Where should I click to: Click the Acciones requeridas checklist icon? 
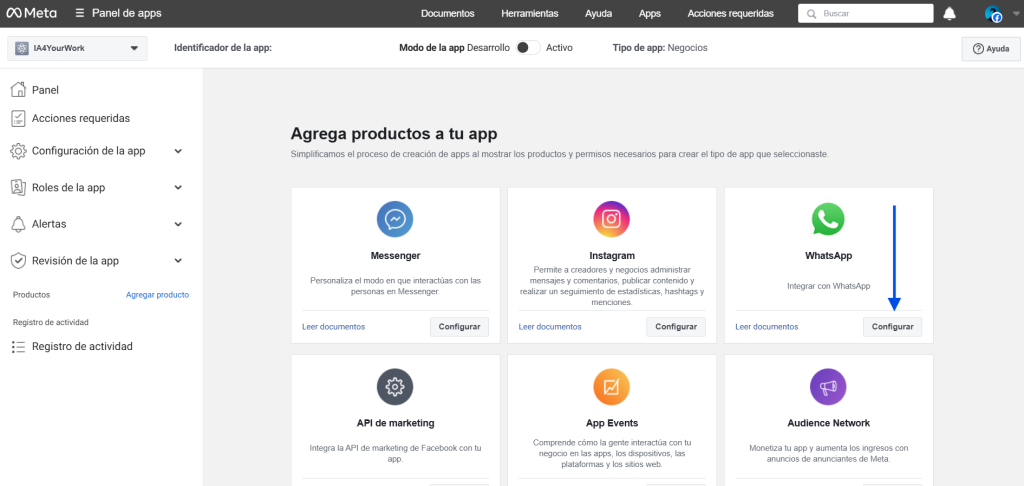coord(18,118)
